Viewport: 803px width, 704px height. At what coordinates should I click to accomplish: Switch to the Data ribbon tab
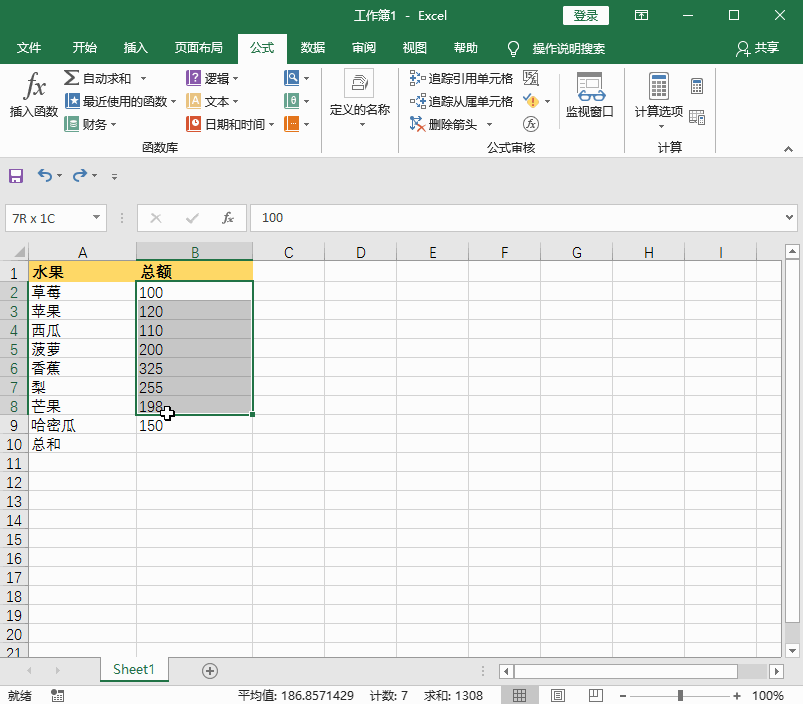point(311,47)
